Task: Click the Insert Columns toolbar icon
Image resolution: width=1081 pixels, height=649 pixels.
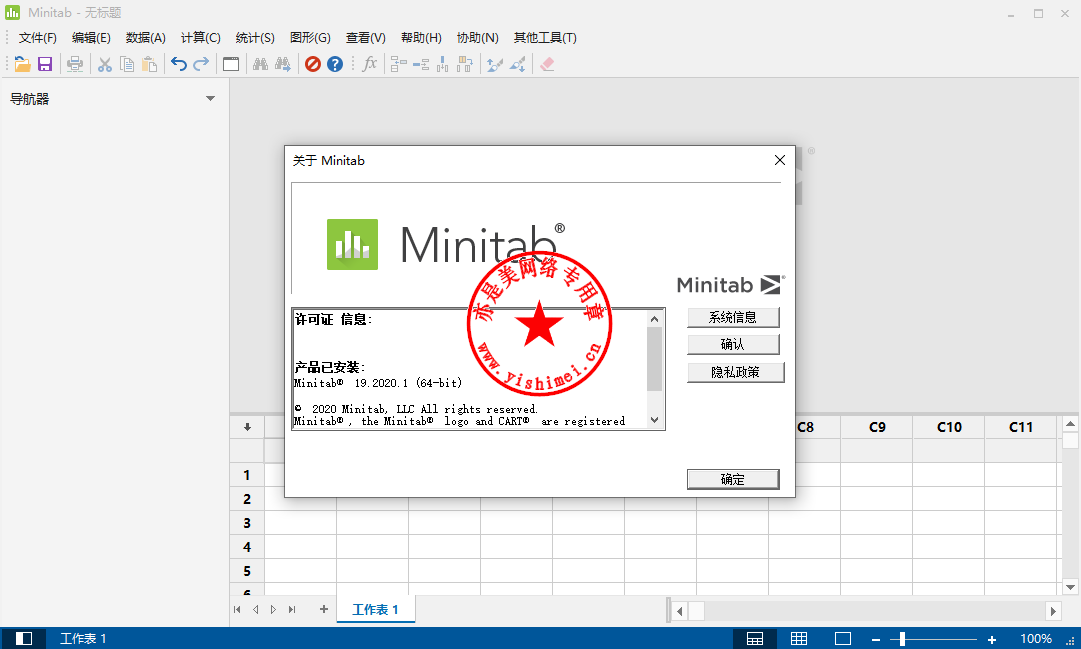Action: [443, 64]
